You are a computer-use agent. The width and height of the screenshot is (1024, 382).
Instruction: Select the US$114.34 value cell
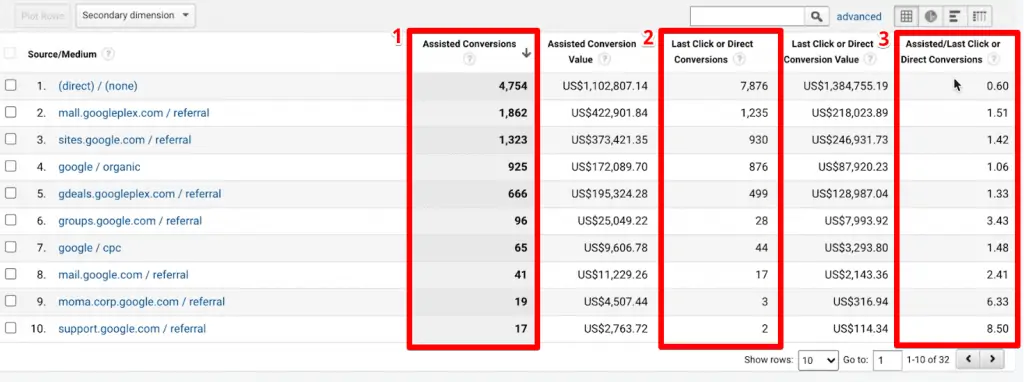click(x=861, y=329)
